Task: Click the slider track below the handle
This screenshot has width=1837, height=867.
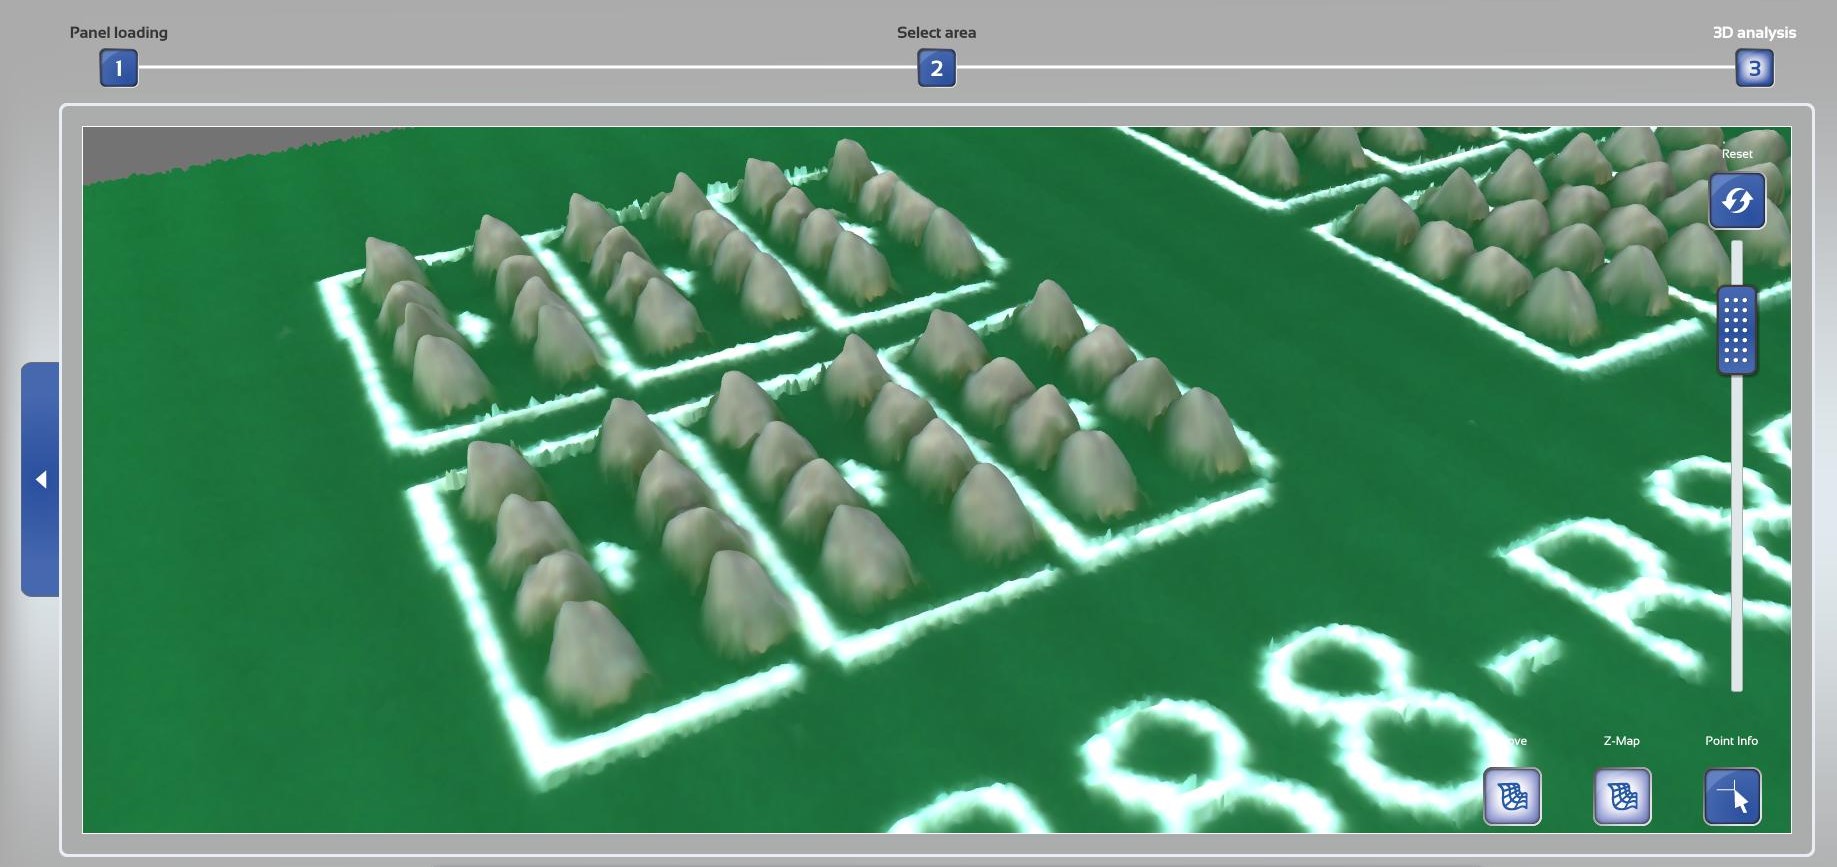Action: (x=1736, y=530)
